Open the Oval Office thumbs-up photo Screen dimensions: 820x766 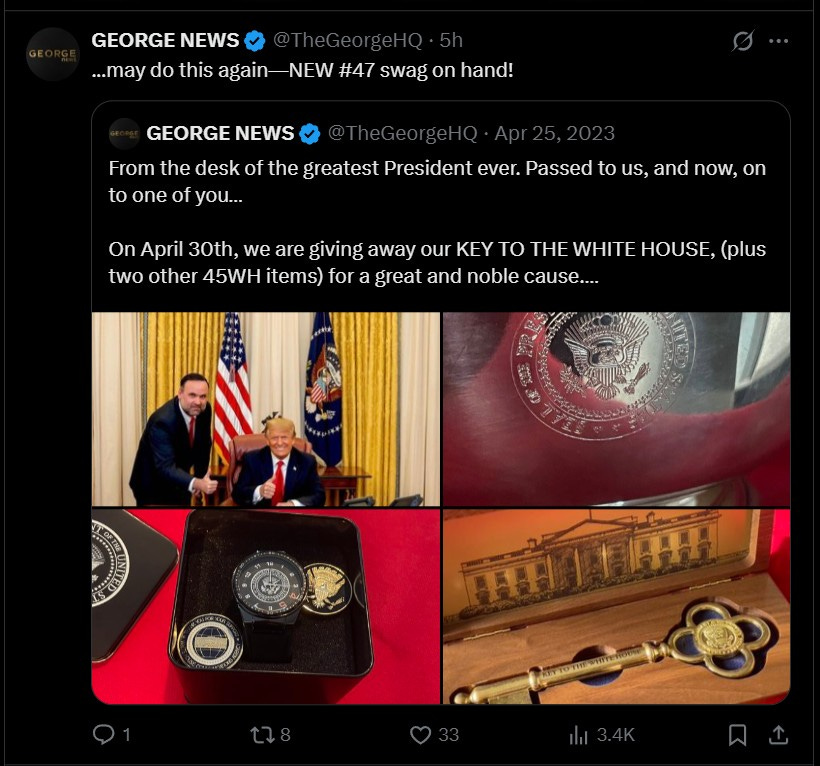[266, 409]
